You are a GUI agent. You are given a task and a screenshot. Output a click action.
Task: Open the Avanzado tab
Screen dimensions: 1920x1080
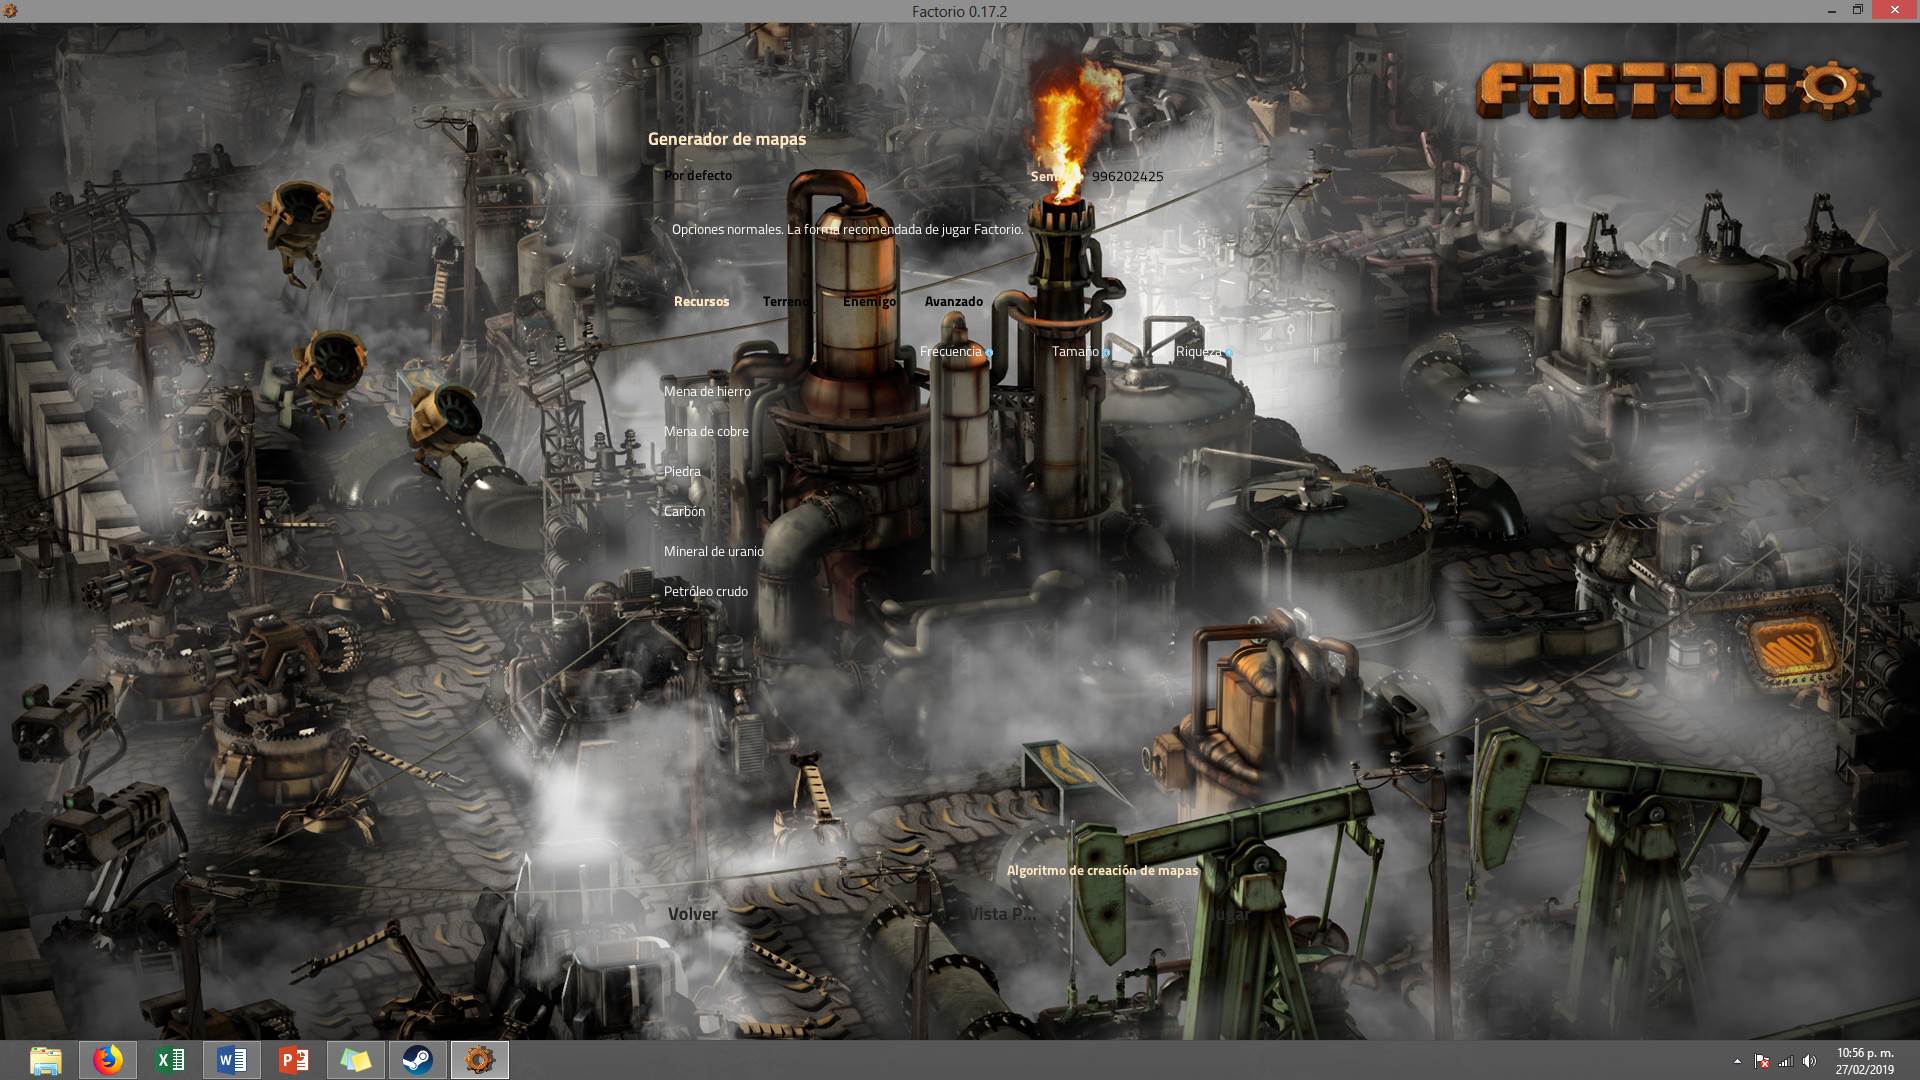tap(953, 301)
